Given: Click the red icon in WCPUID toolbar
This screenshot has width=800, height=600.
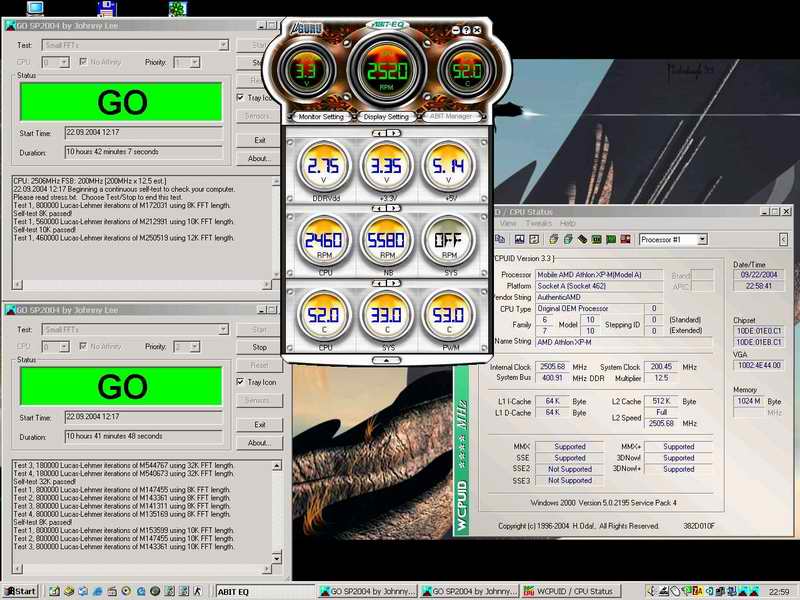Looking at the screenshot, I should (x=626, y=239).
